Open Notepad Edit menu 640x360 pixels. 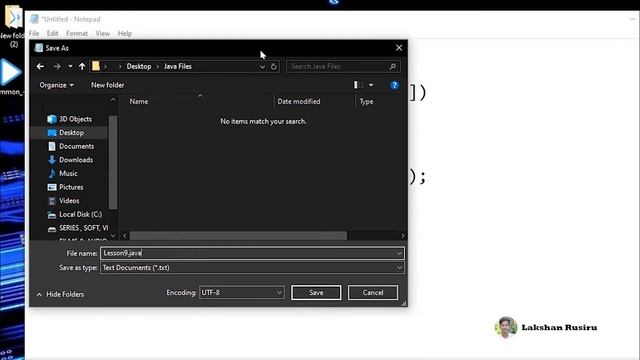[52, 33]
